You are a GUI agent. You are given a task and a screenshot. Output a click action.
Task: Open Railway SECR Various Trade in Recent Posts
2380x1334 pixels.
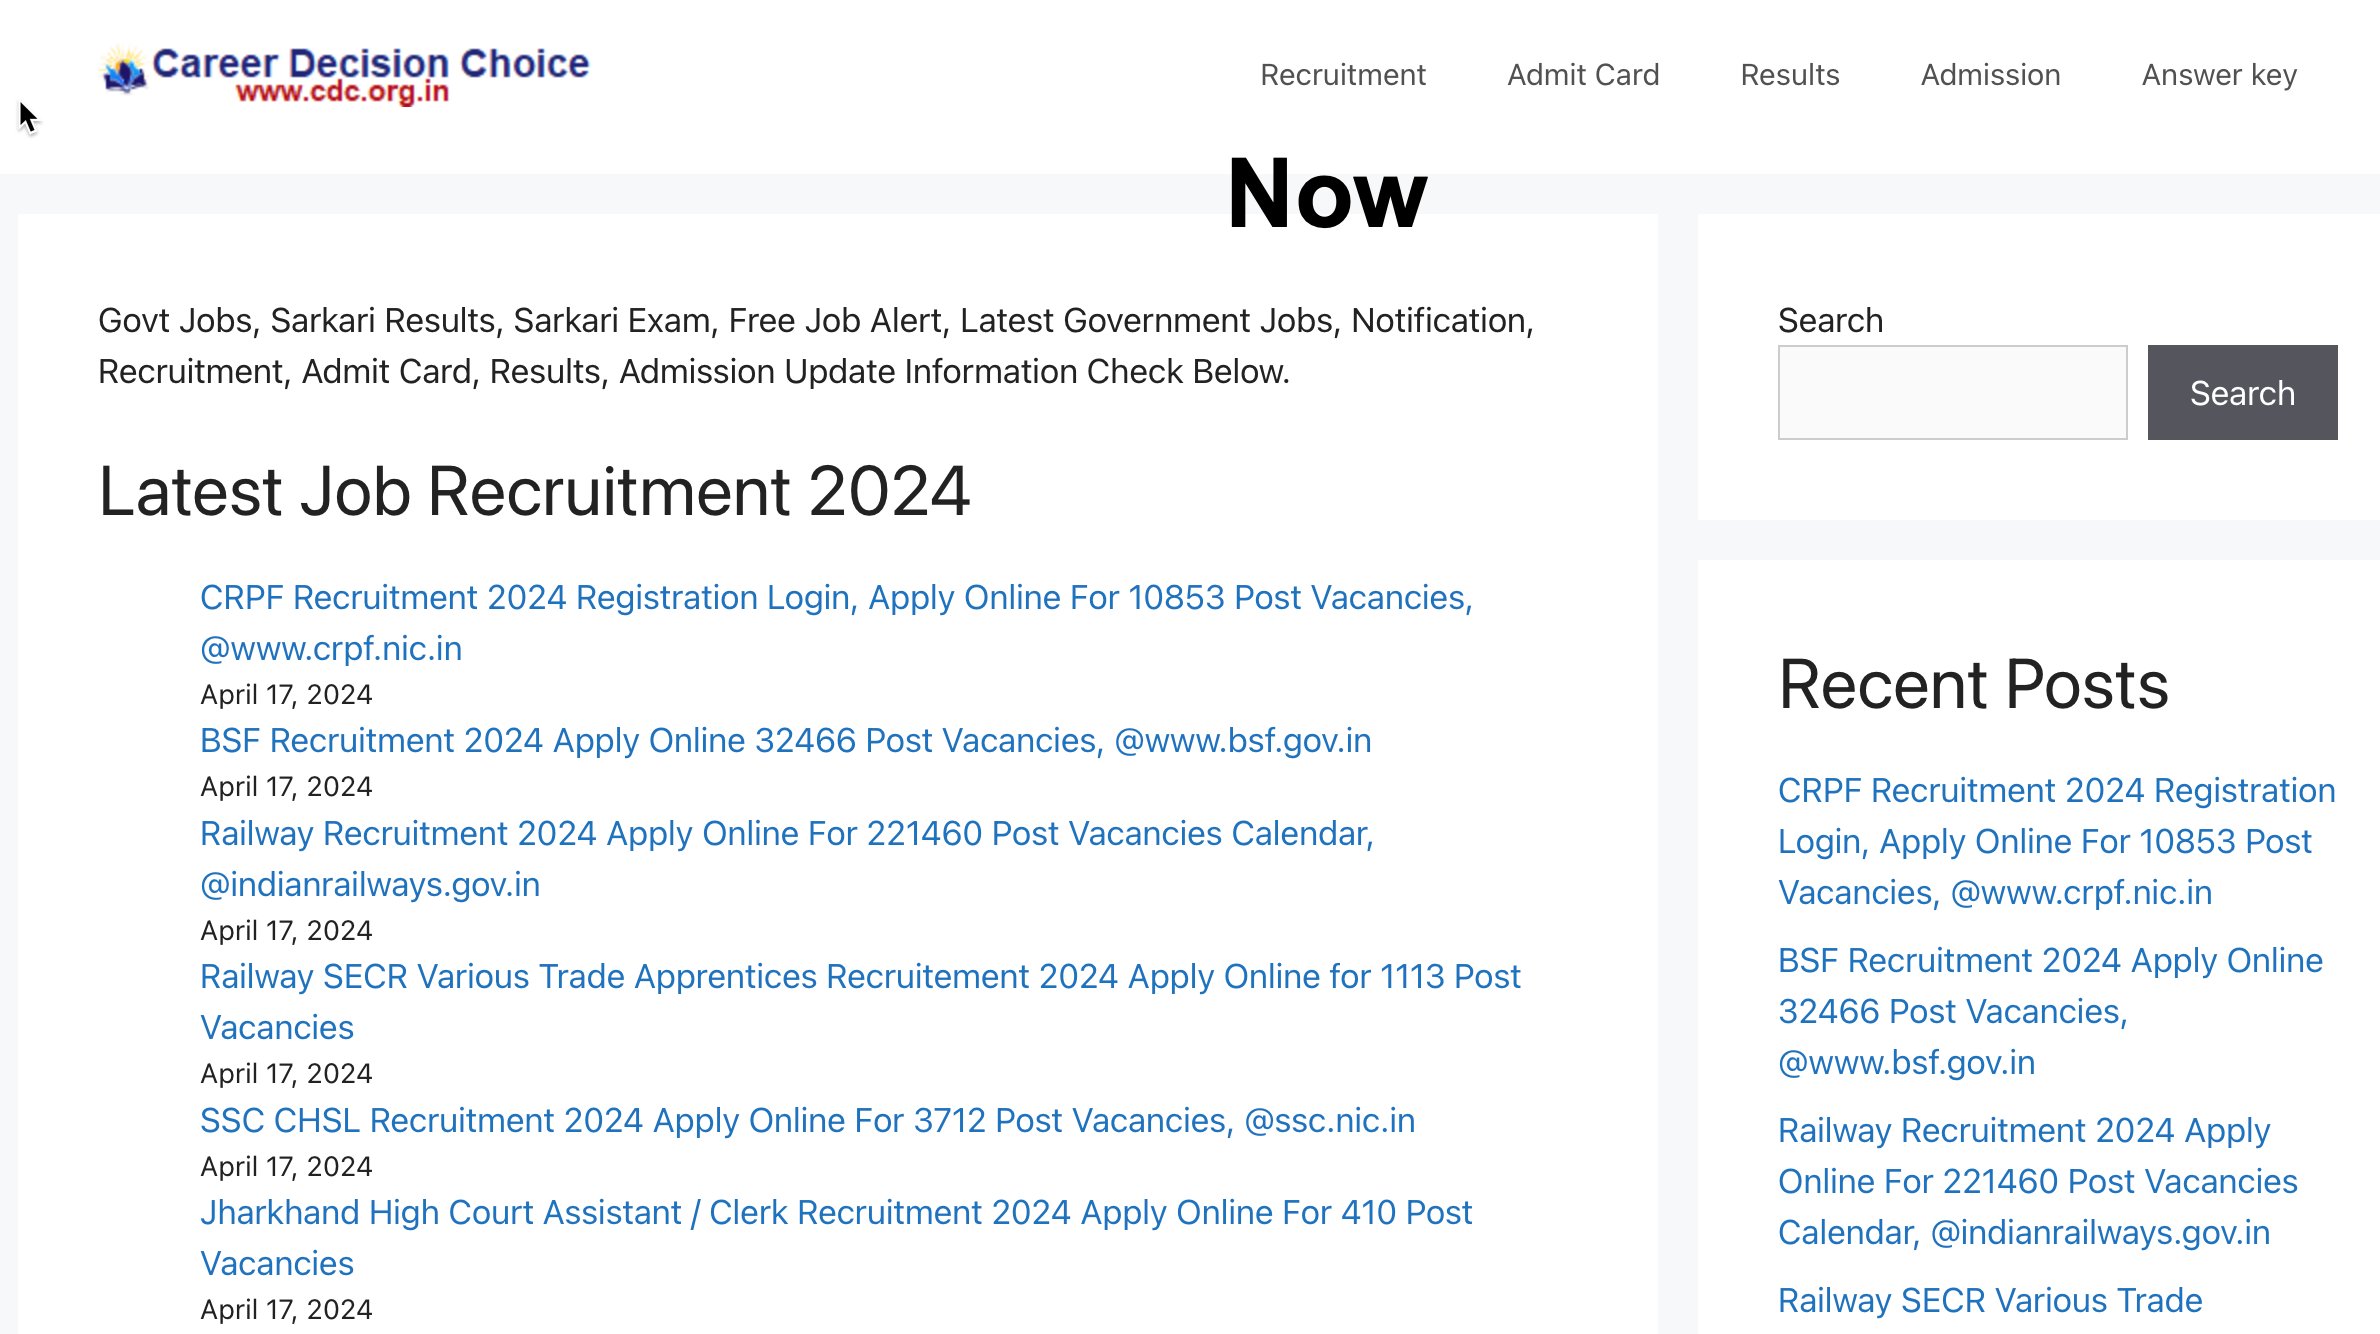point(1990,1300)
